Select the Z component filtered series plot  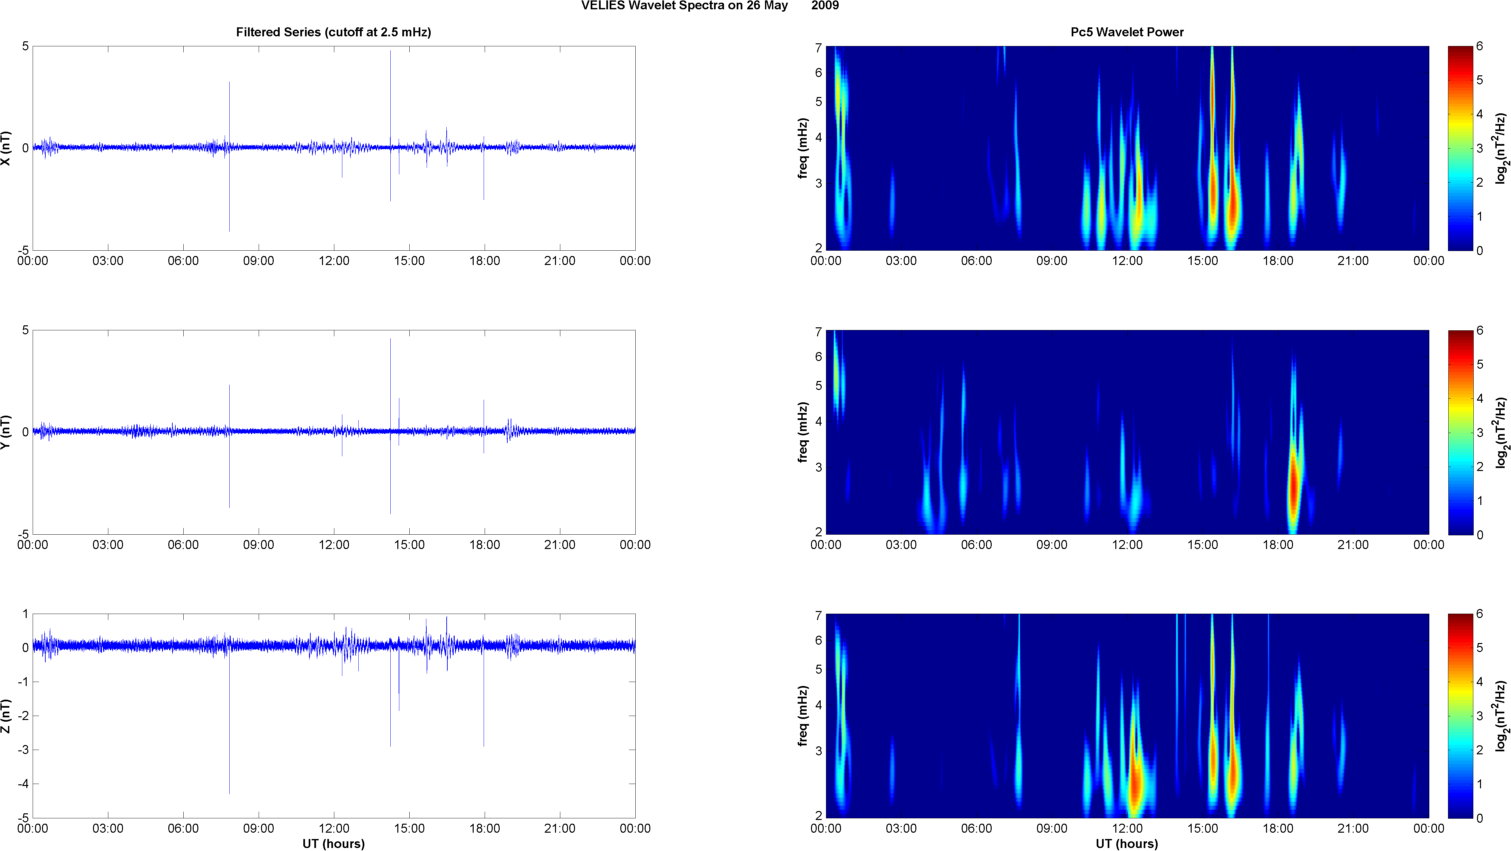pyautogui.click(x=334, y=716)
